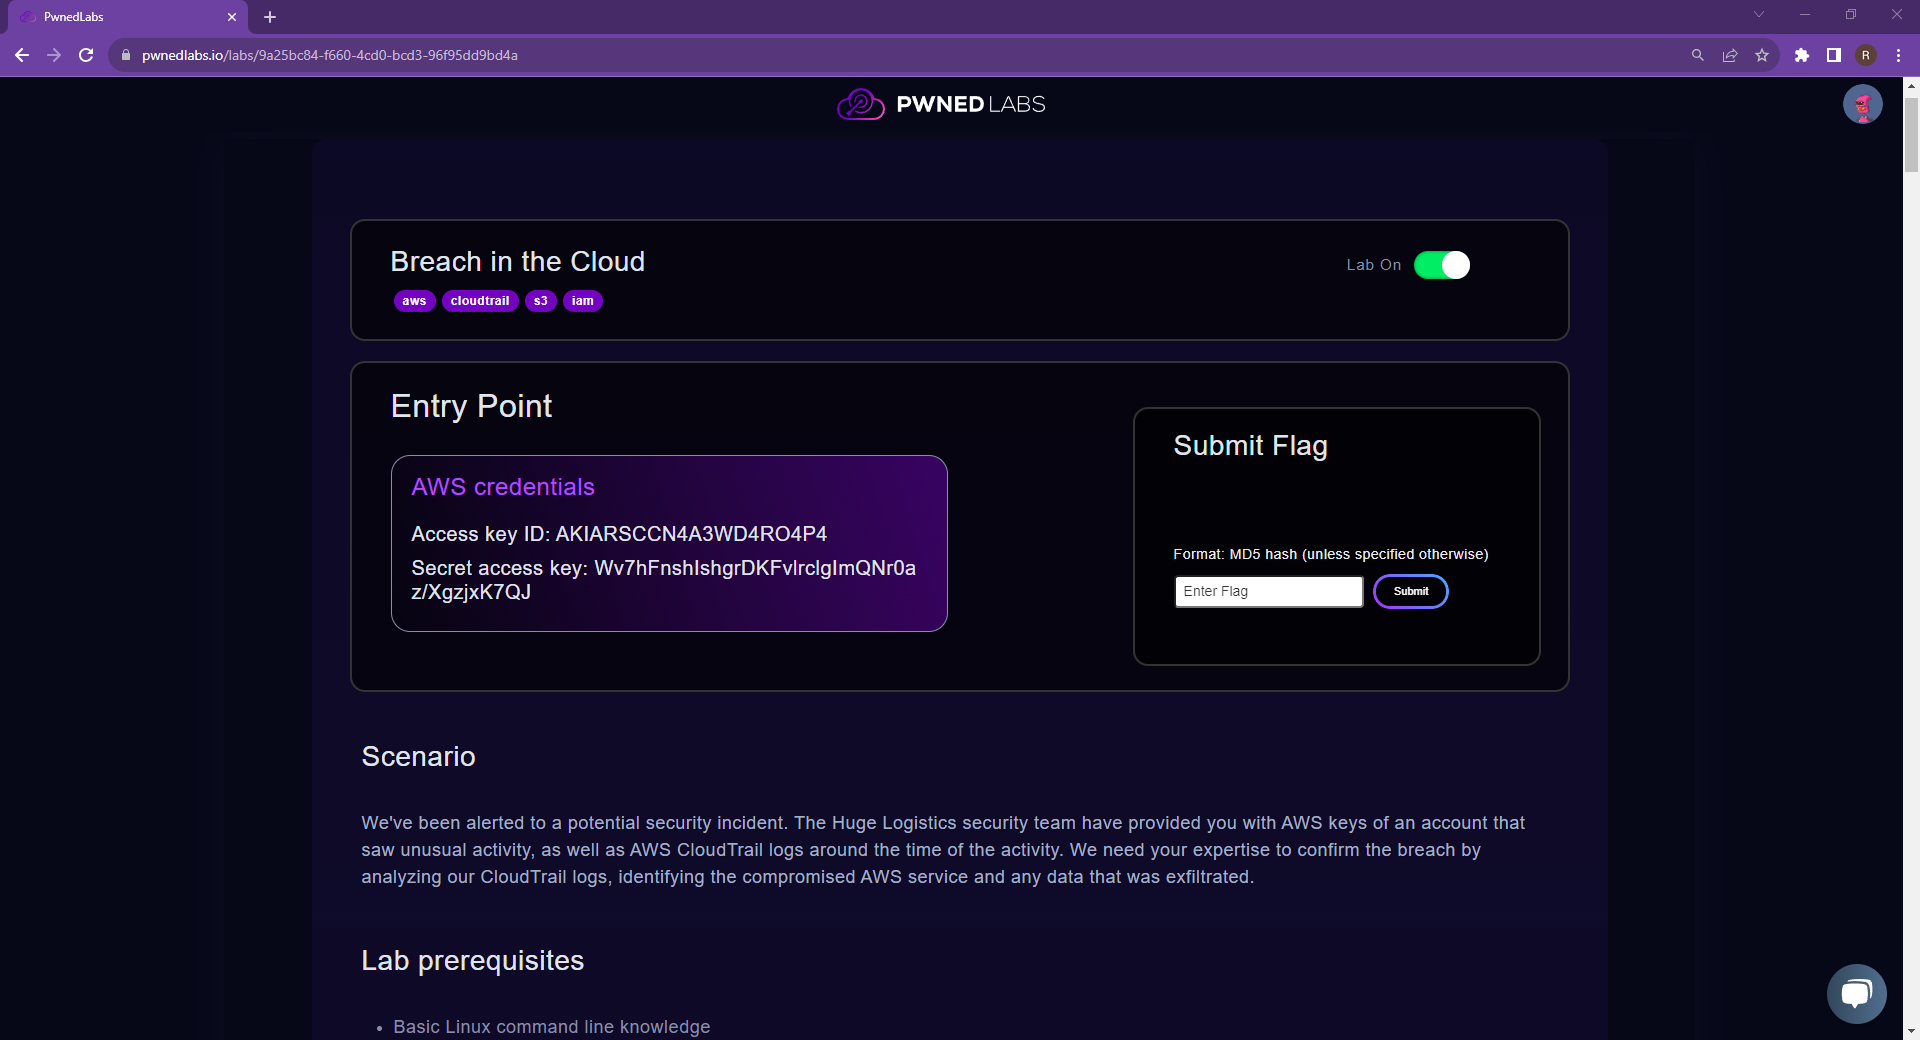Click the aws tag

coord(414,301)
